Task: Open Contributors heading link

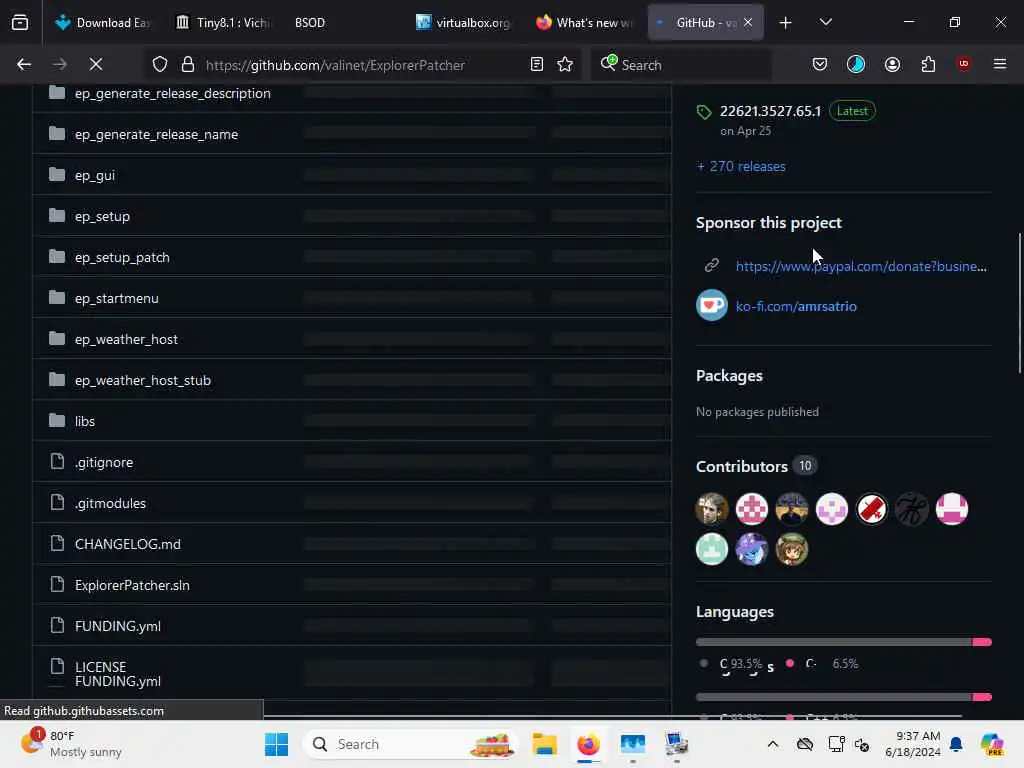Action: 742,466
